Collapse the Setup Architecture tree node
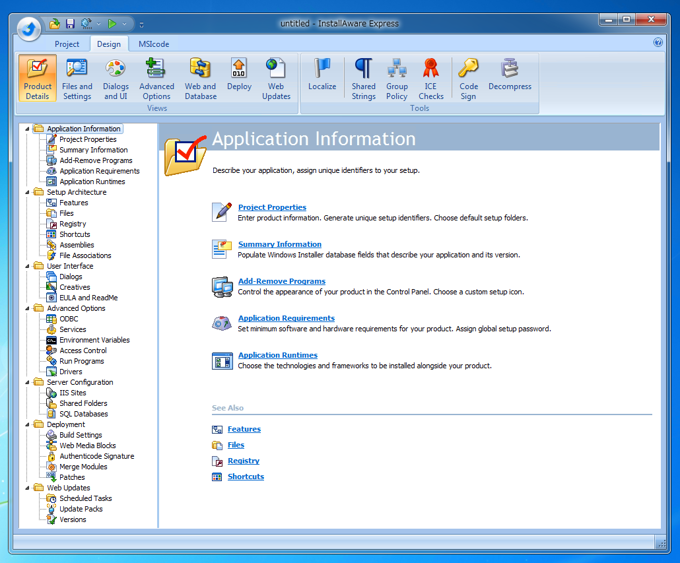680x563 pixels. [x=27, y=192]
